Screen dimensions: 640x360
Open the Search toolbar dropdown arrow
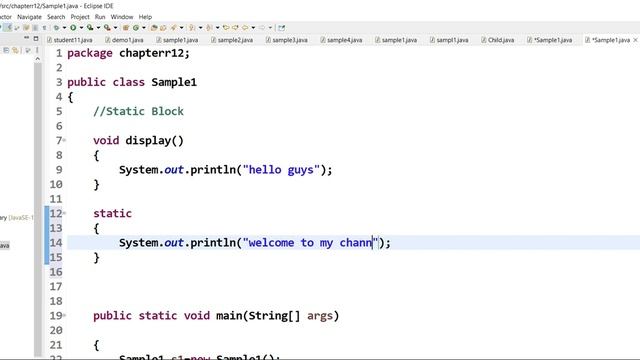tap(182, 28)
